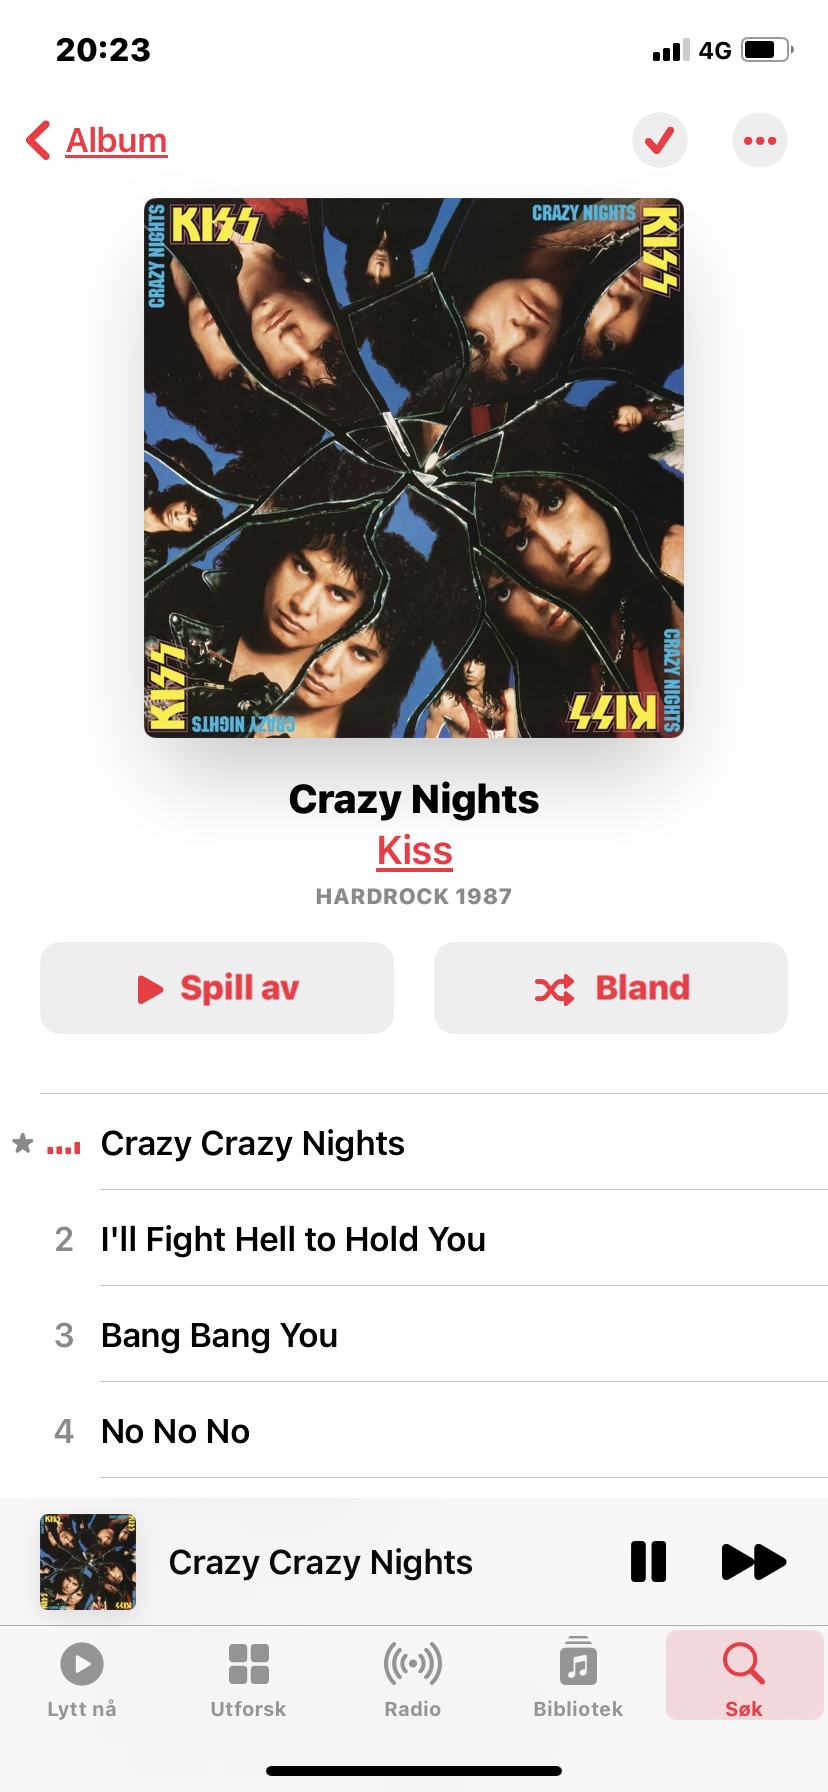The image size is (828, 1792).
Task: Pause the song in the mini player
Action: click(x=648, y=1561)
